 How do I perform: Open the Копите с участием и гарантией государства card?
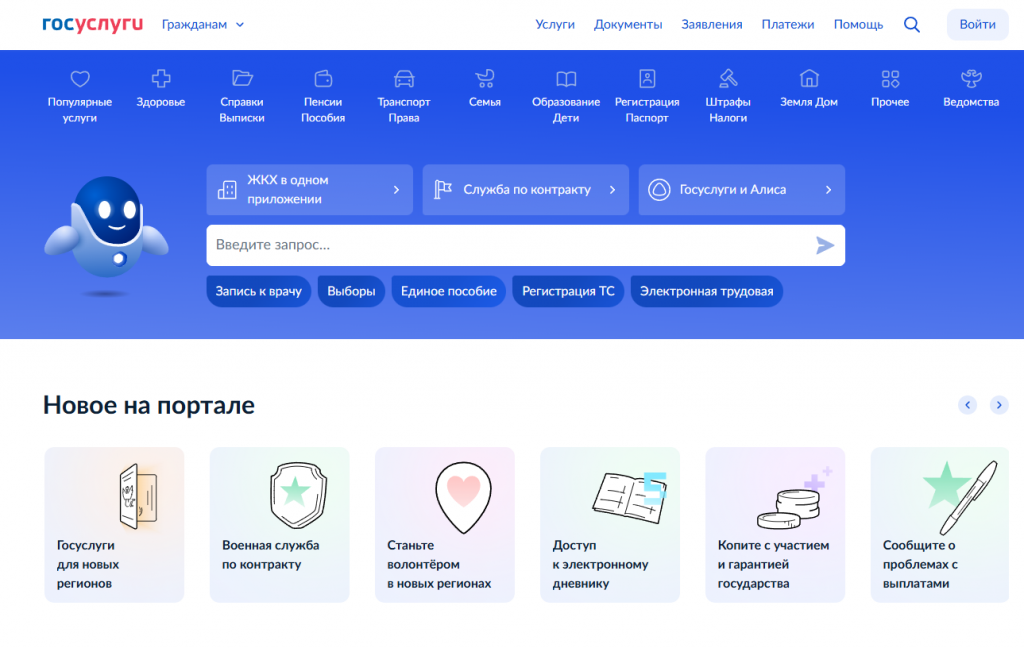(x=775, y=525)
